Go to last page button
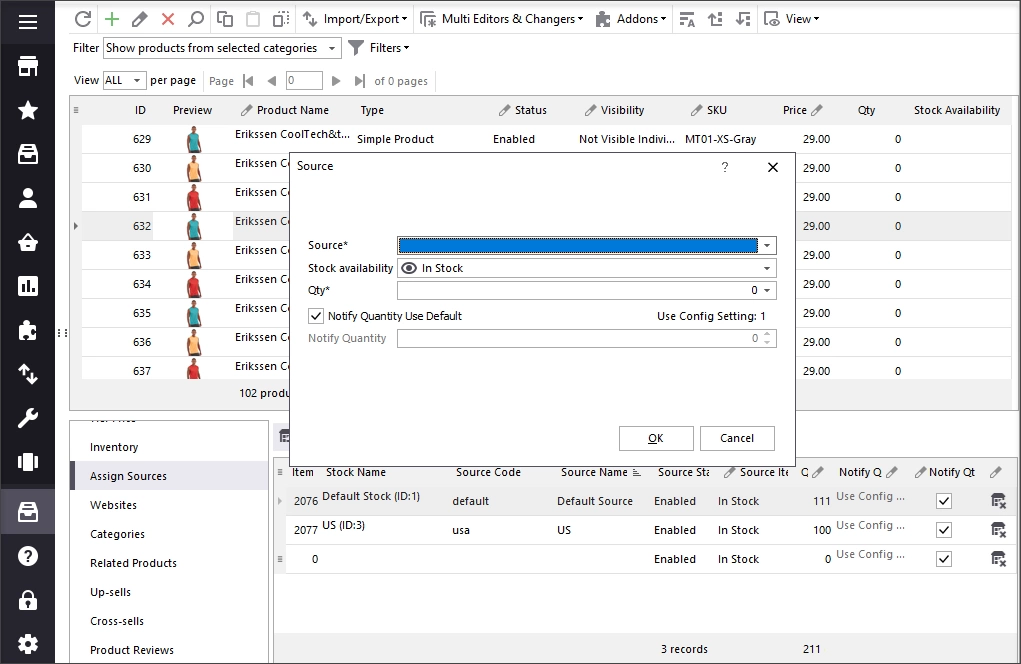1021x664 pixels. coord(359,81)
